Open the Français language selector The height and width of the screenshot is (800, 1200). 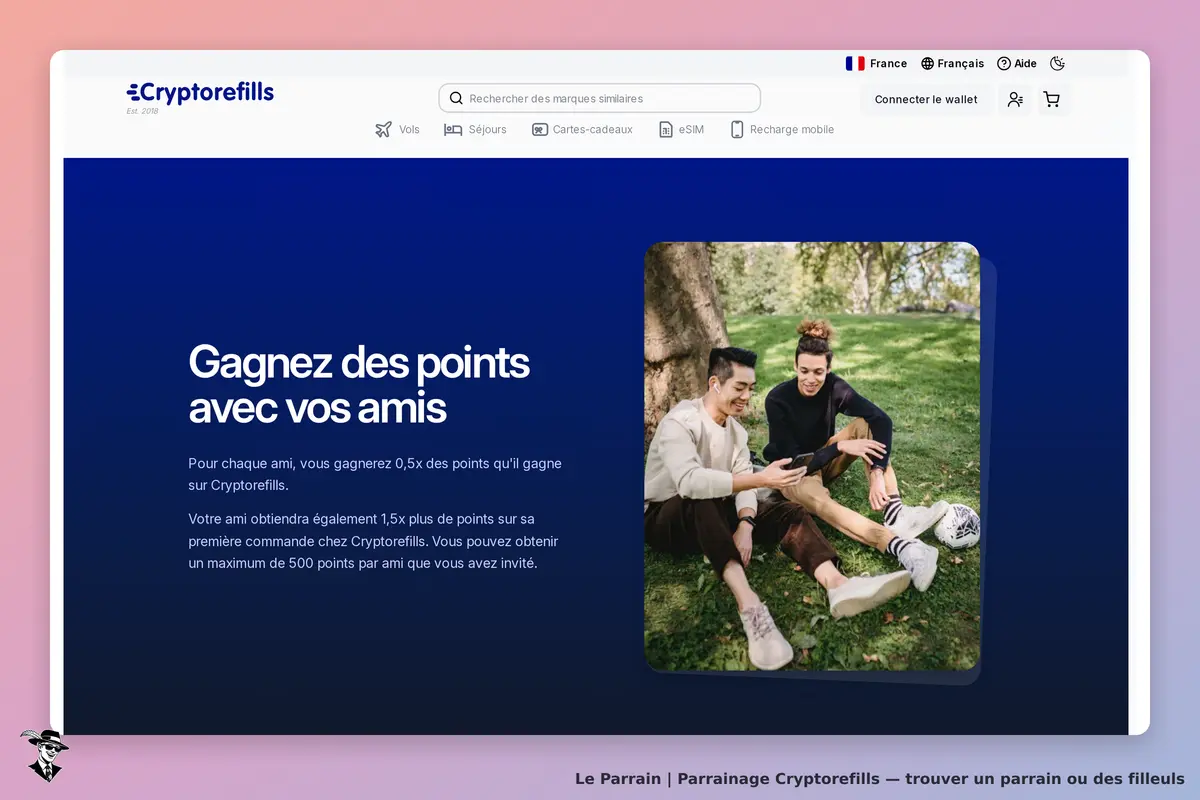952,63
